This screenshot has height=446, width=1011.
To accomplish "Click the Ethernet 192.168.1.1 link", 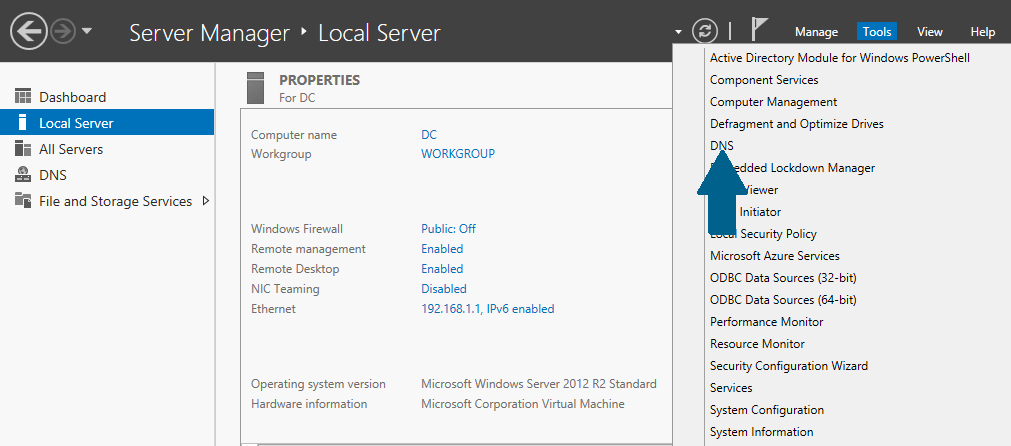I will (x=487, y=309).
